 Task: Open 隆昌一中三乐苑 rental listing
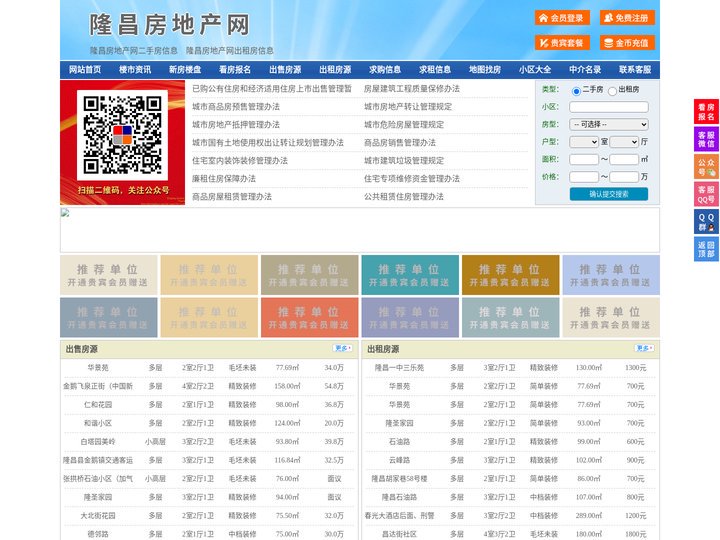coord(399,367)
